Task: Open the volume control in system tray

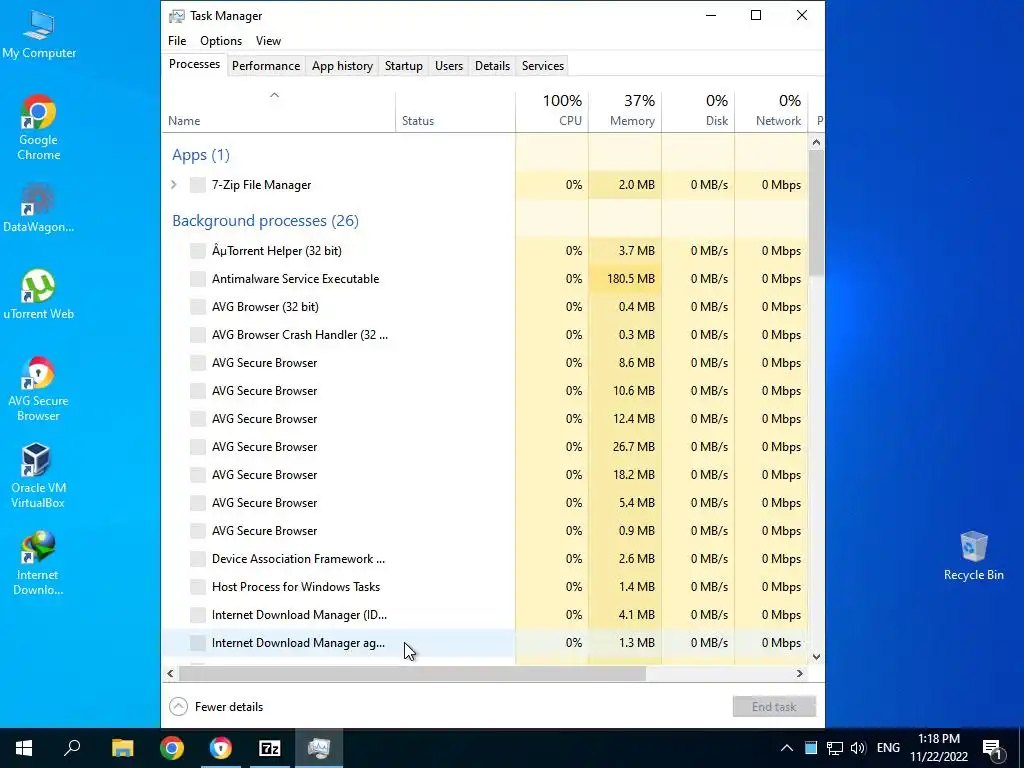Action: [858, 748]
